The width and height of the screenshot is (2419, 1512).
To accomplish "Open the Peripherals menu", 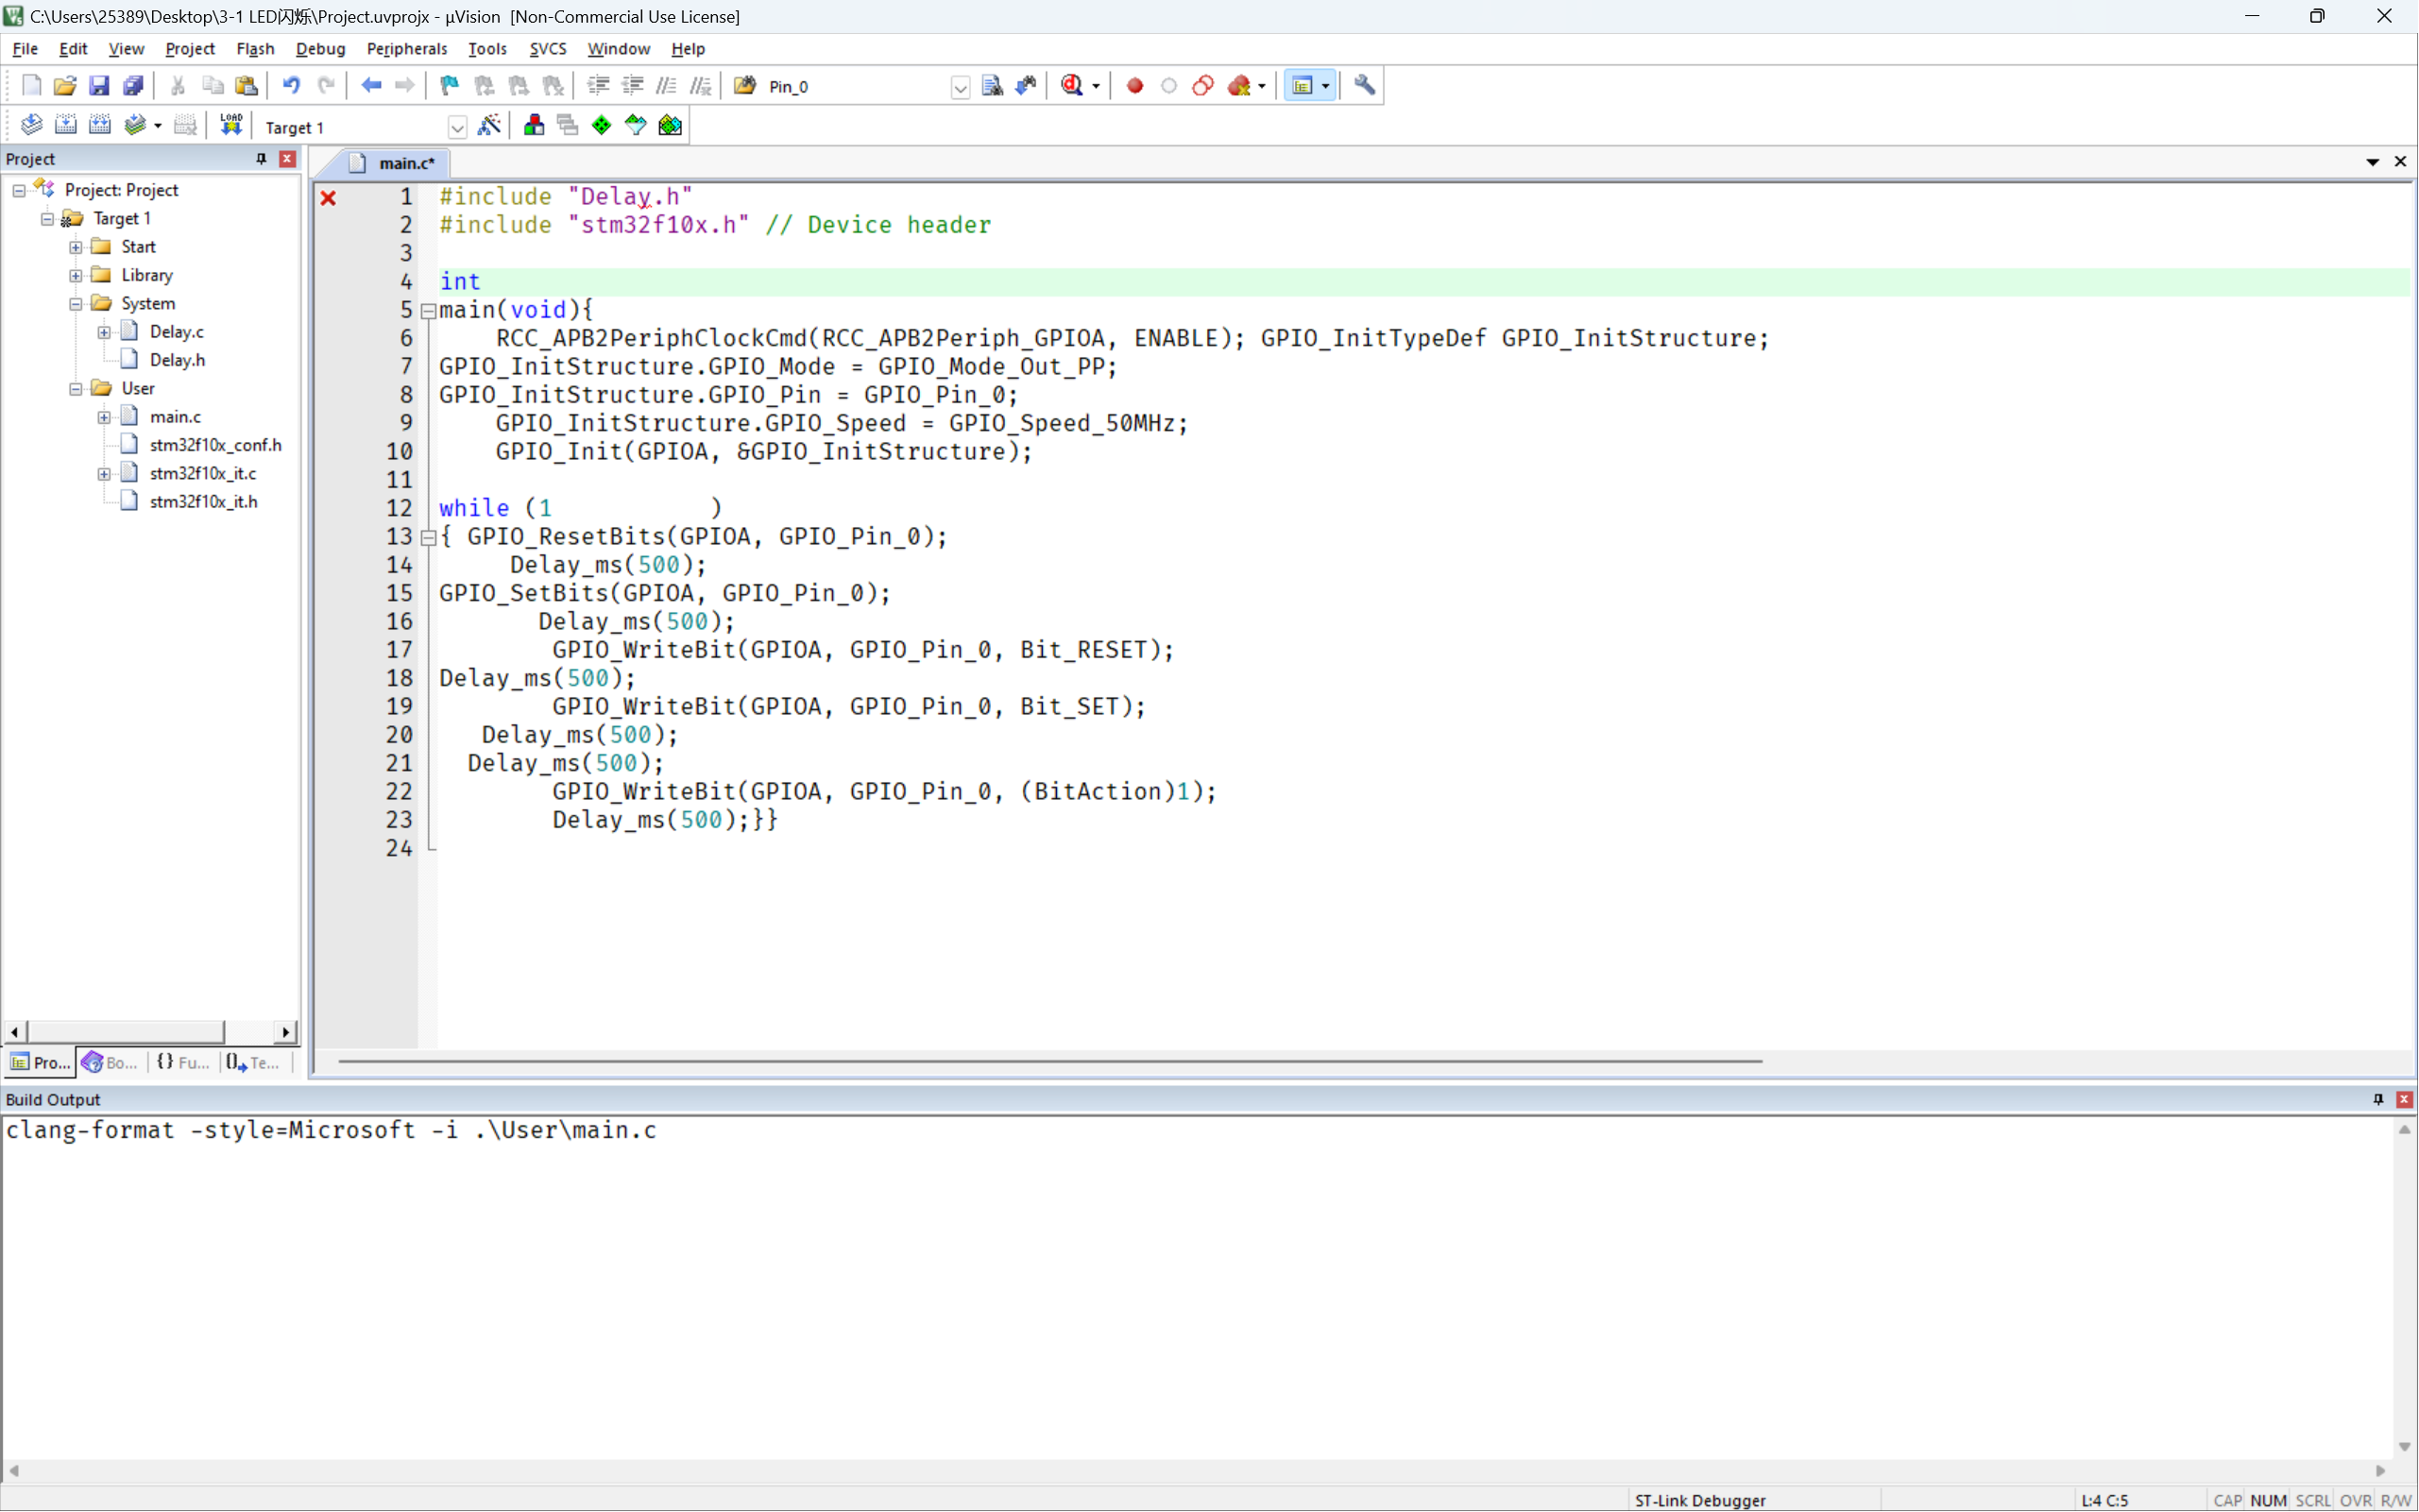I will pyautogui.click(x=406, y=48).
